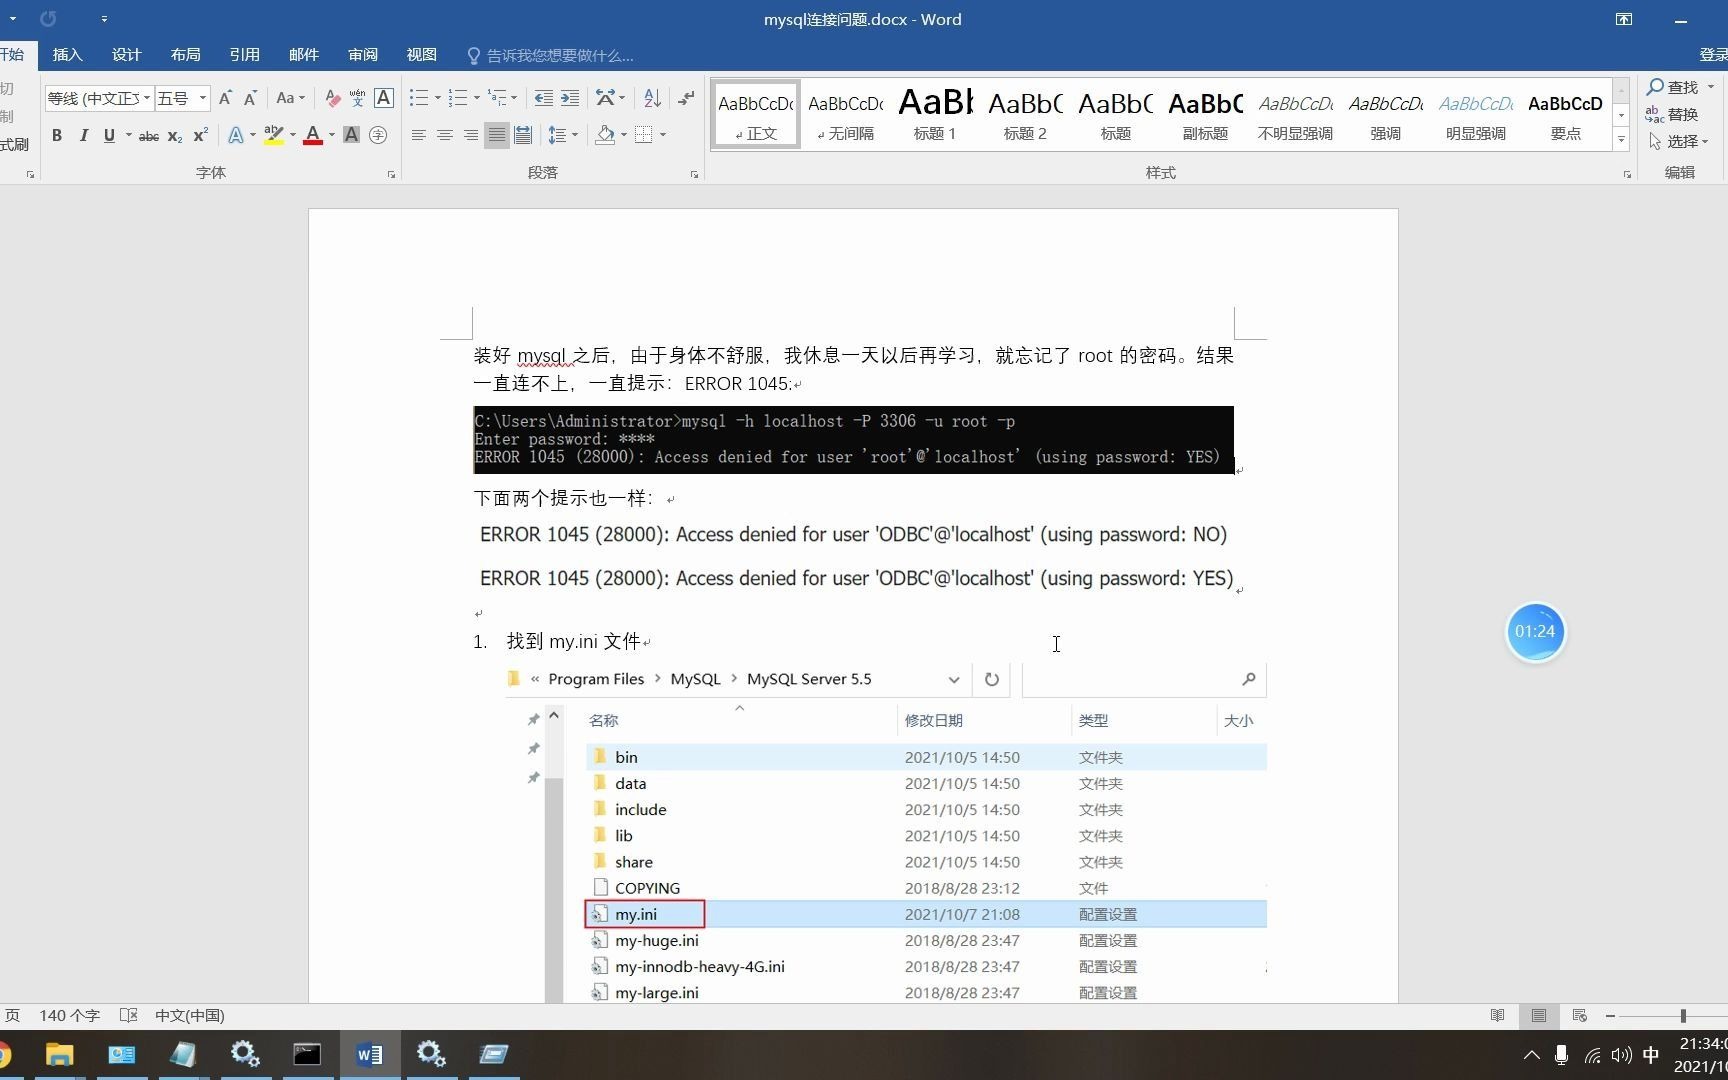Screen dimensions: 1728x1080
Task: Toggle justify alignment
Action: [x=496, y=135]
